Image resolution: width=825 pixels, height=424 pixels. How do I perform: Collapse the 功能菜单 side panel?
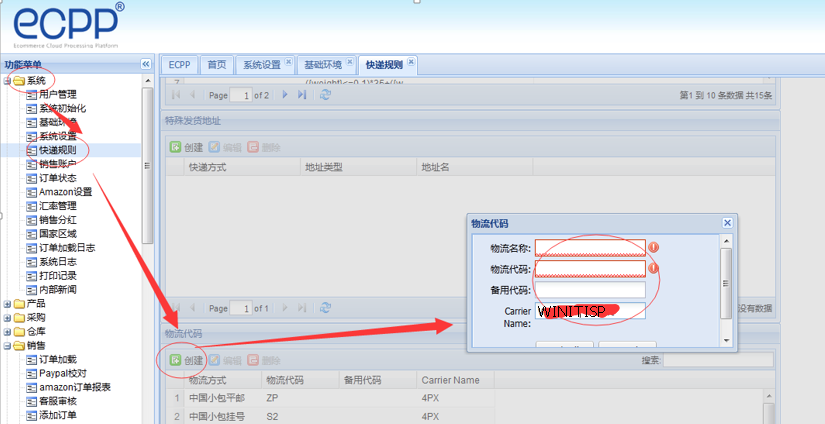145,64
